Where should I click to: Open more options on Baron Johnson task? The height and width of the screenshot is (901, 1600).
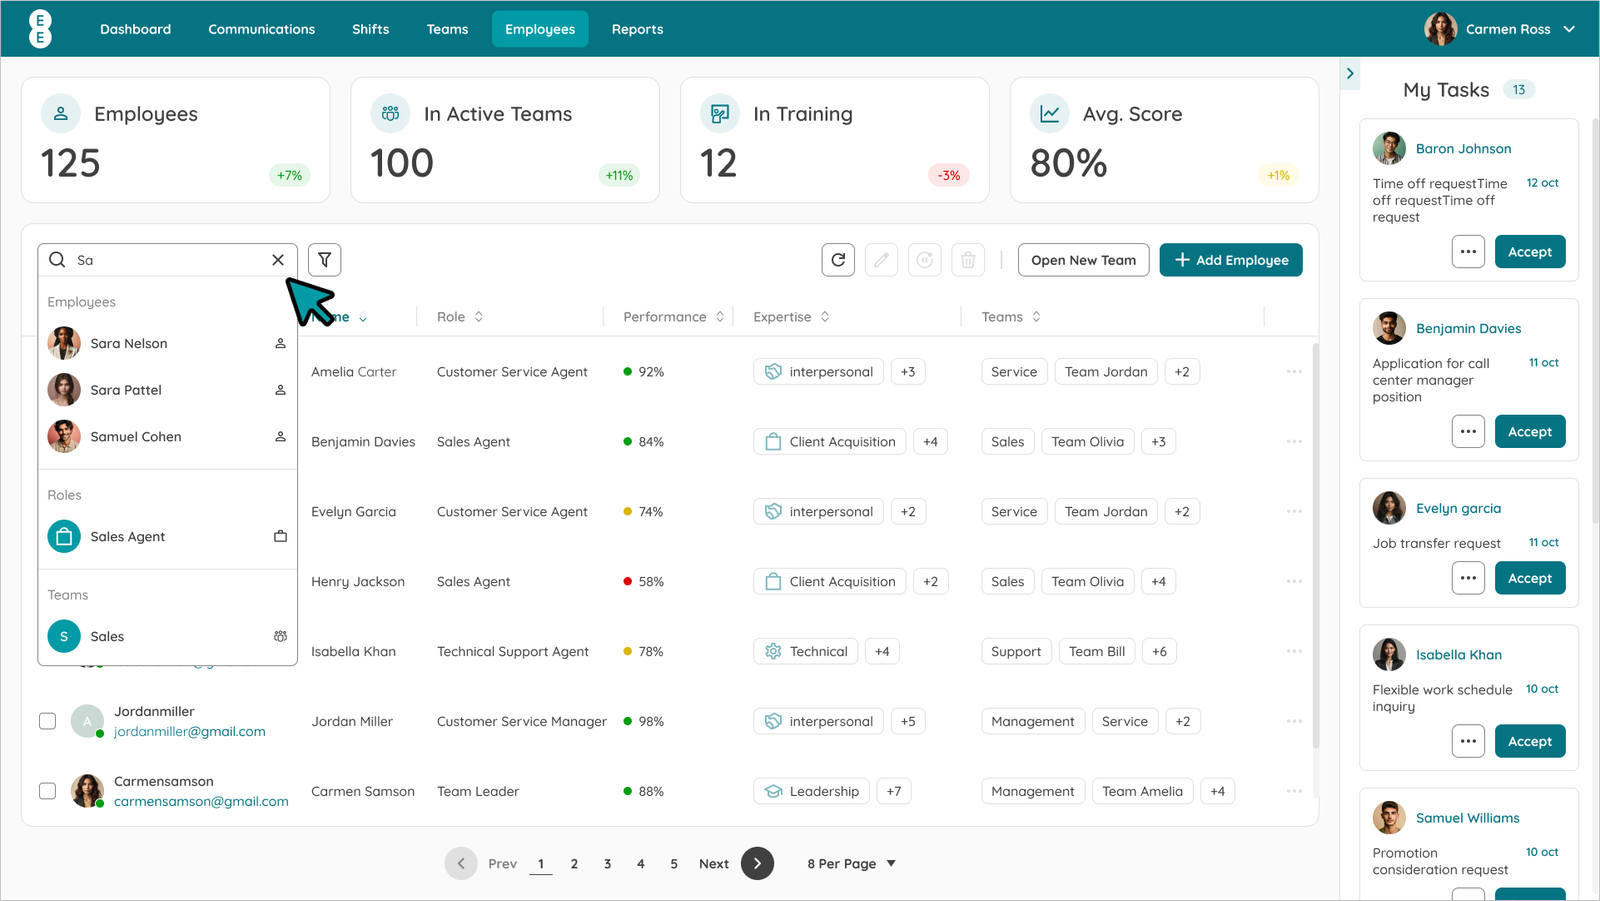(x=1468, y=252)
